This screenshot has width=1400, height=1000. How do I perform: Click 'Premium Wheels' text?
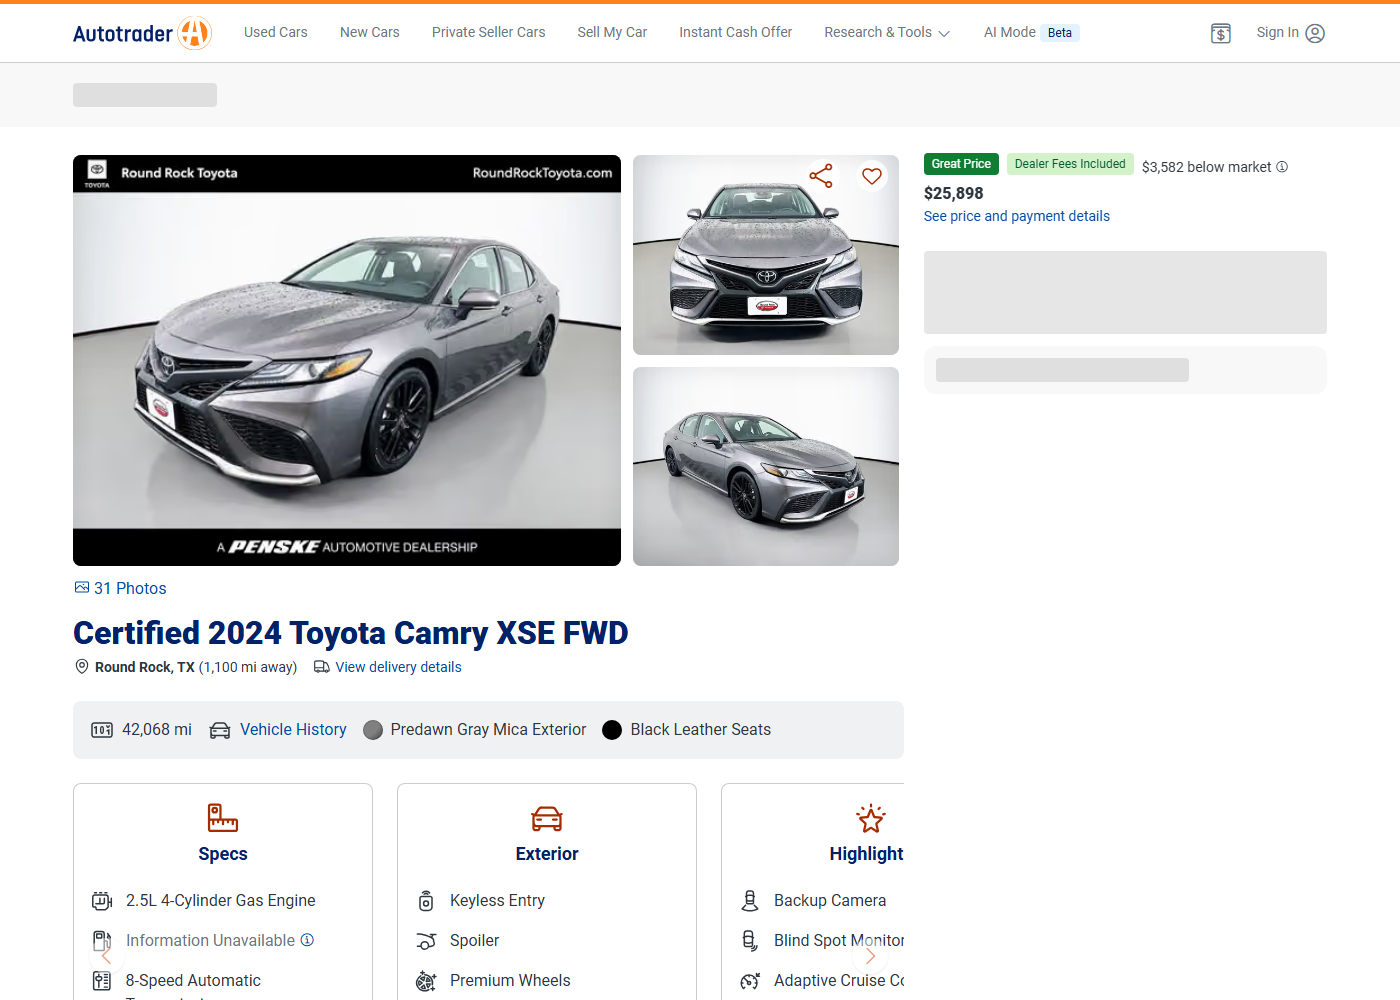coord(510,981)
